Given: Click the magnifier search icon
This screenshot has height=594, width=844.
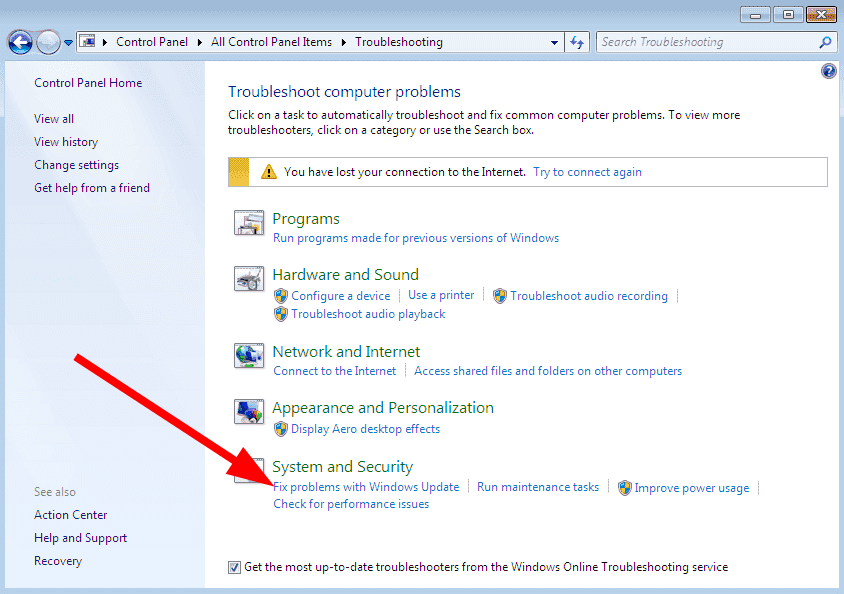Looking at the screenshot, I should 825,42.
